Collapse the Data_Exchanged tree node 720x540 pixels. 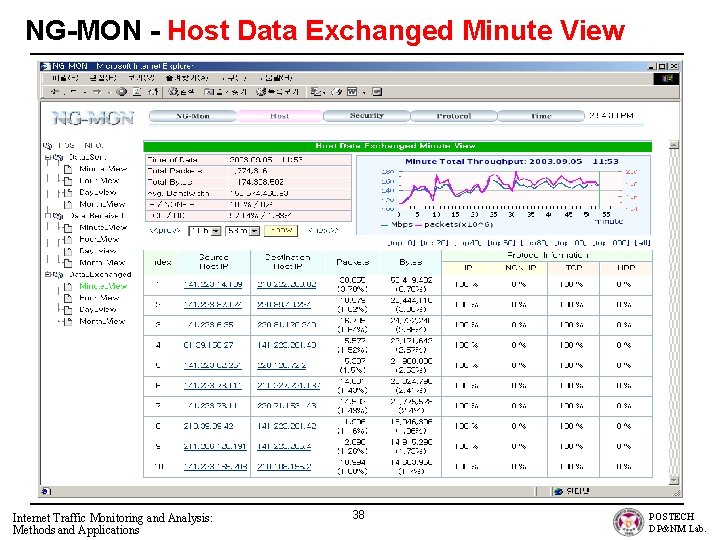tap(47, 275)
